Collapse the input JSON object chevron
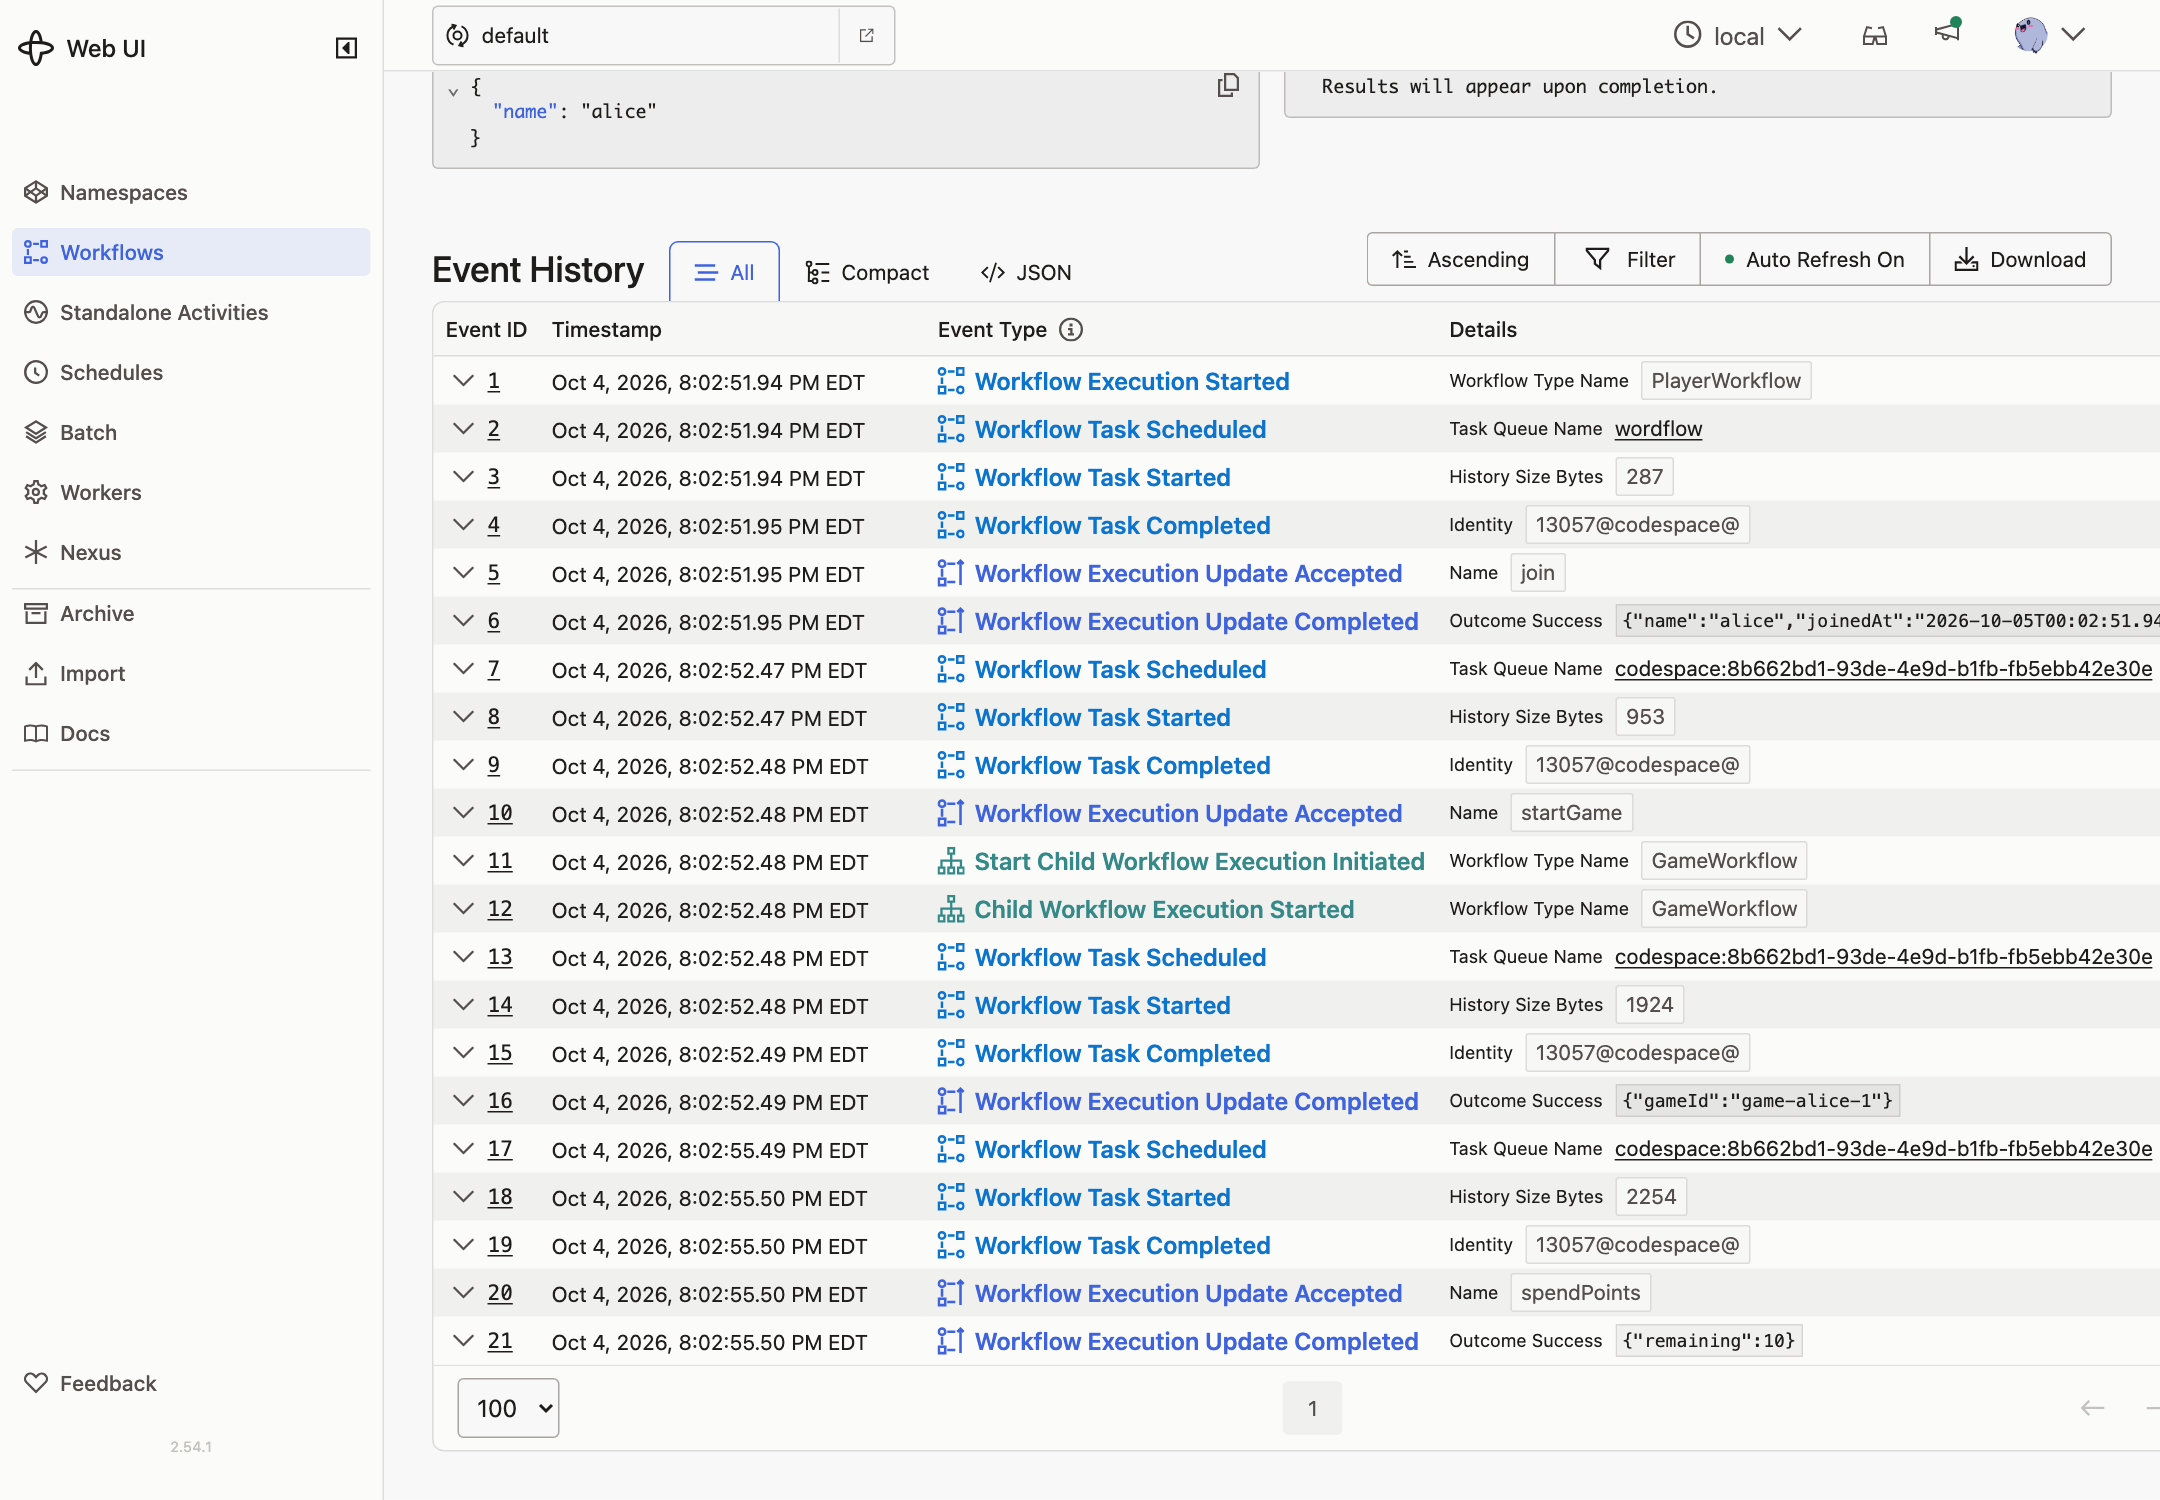The image size is (2160, 1500). pyautogui.click(x=453, y=91)
